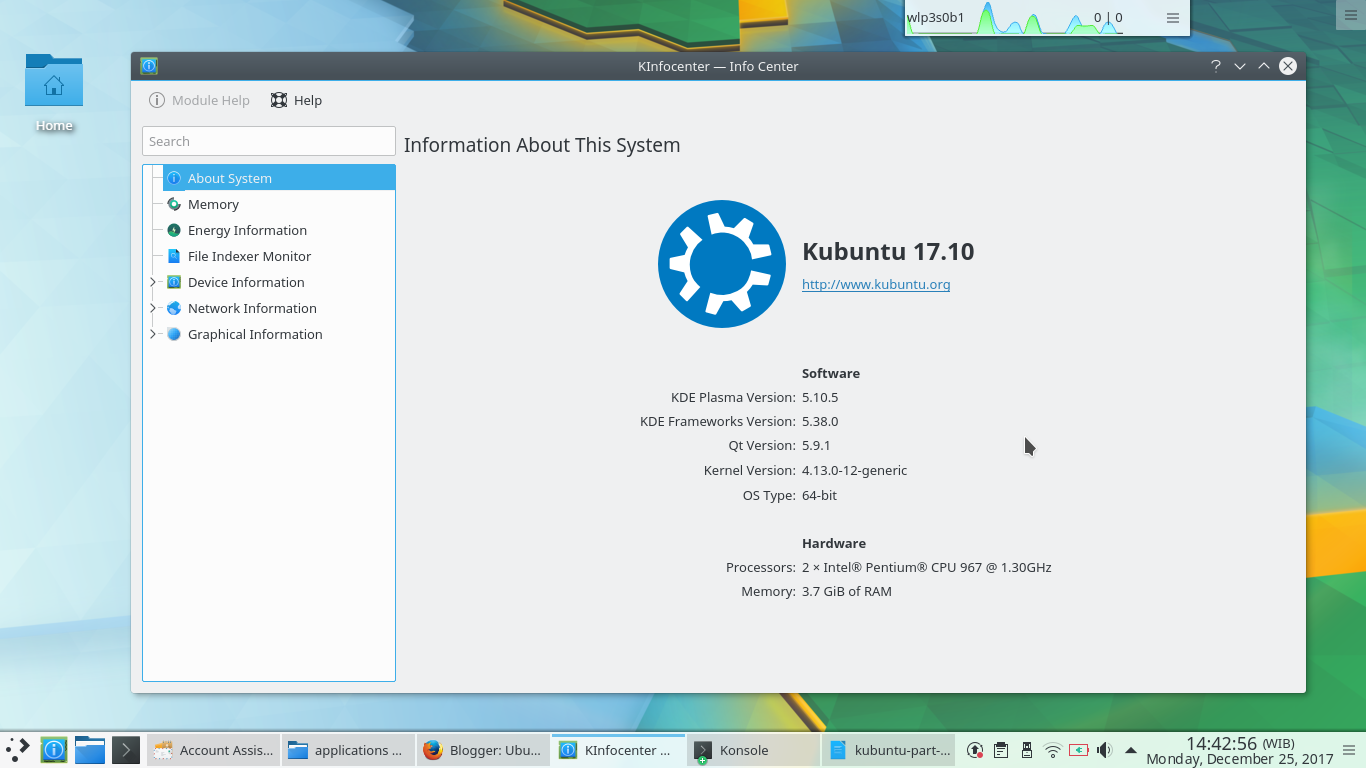Click the update notifier tray icon
Viewport: 1366px width, 768px height.
(x=975, y=750)
